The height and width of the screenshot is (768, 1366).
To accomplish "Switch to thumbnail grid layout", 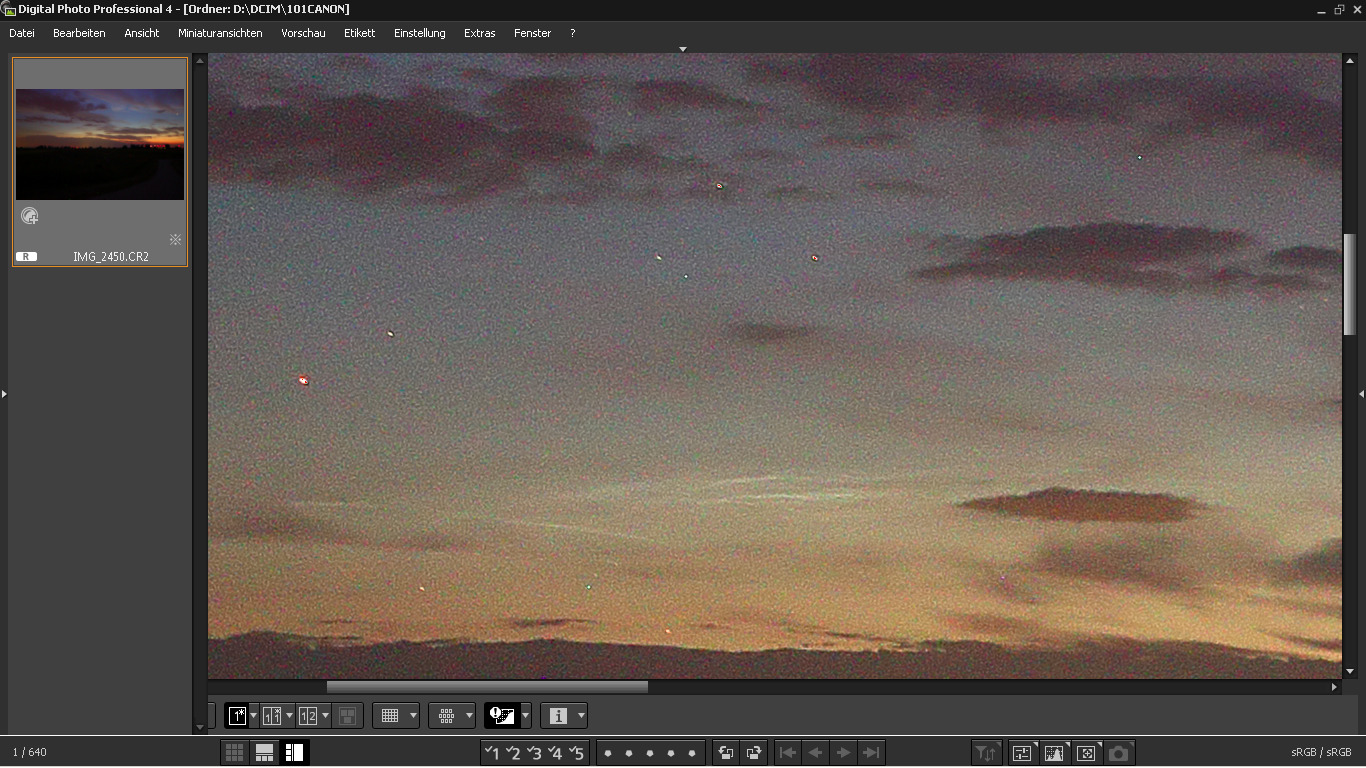I will (x=234, y=753).
